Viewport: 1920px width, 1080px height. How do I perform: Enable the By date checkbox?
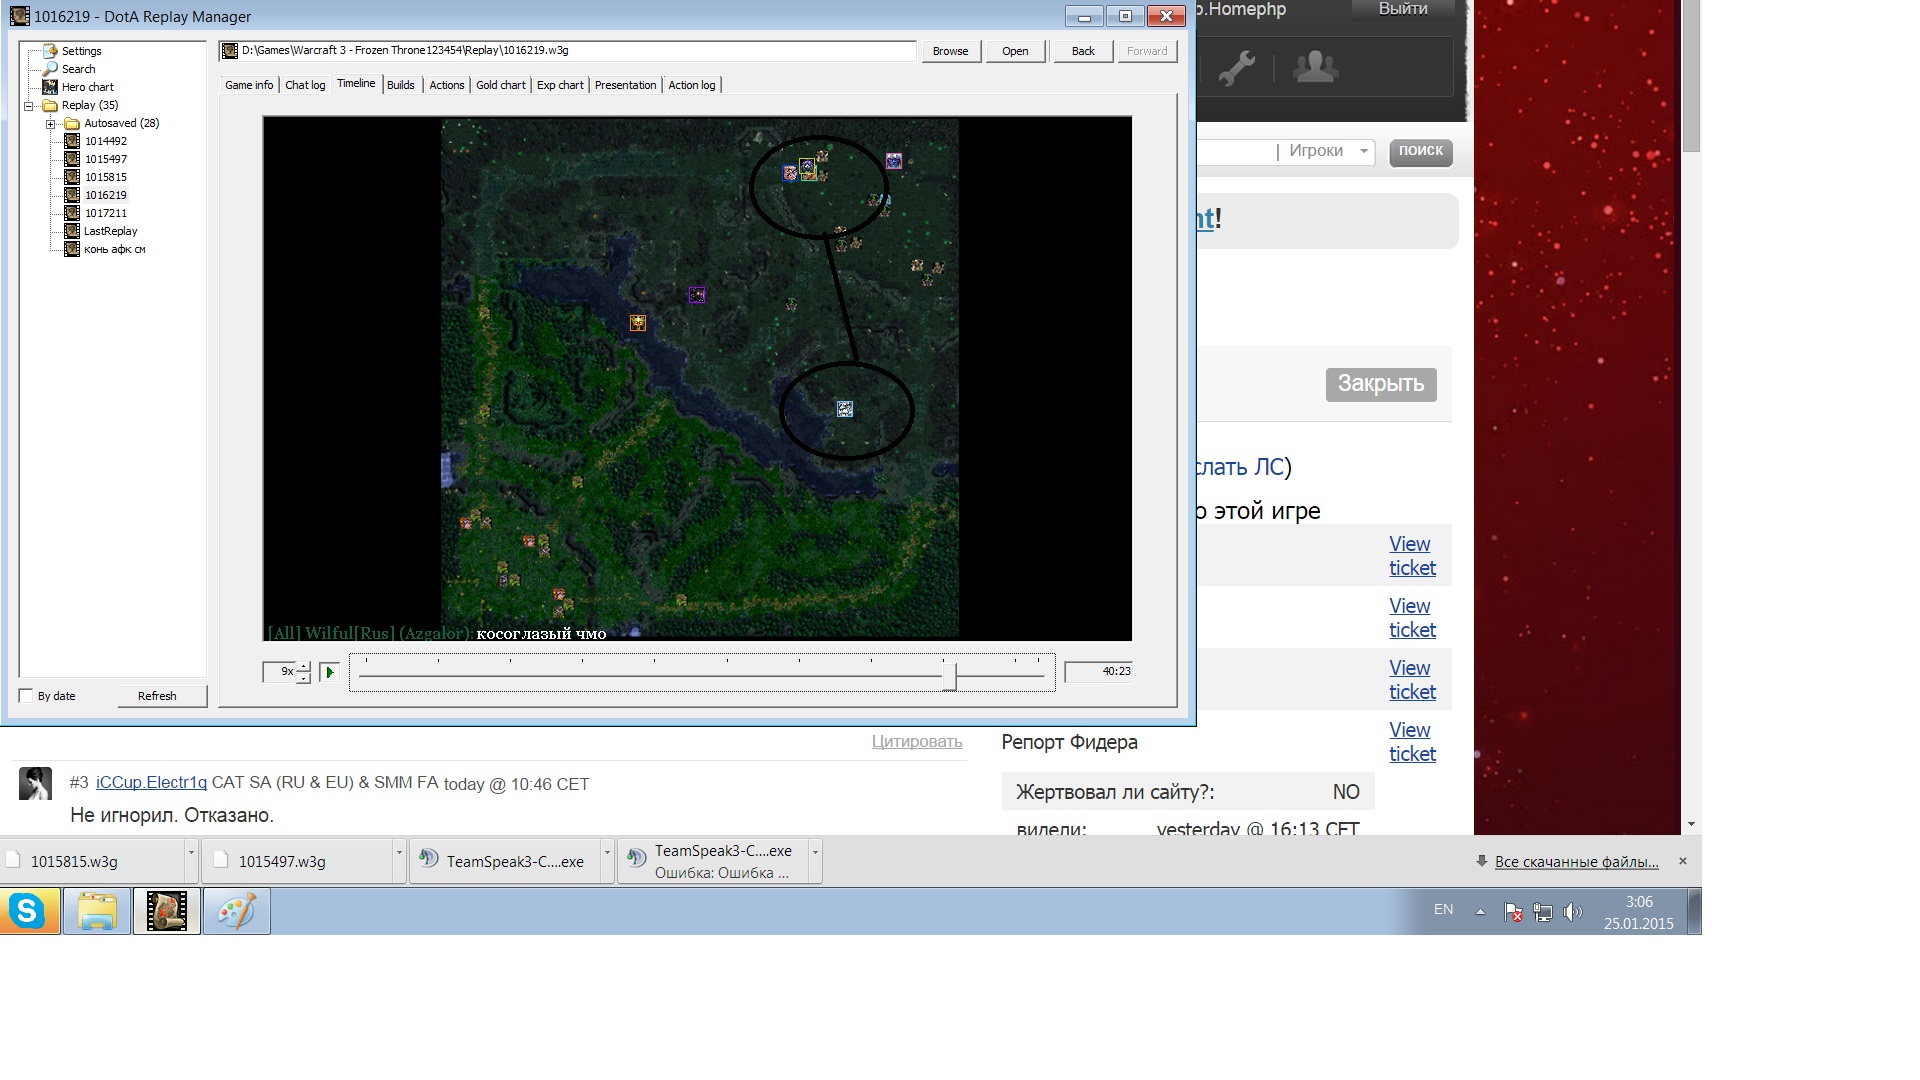click(27, 695)
